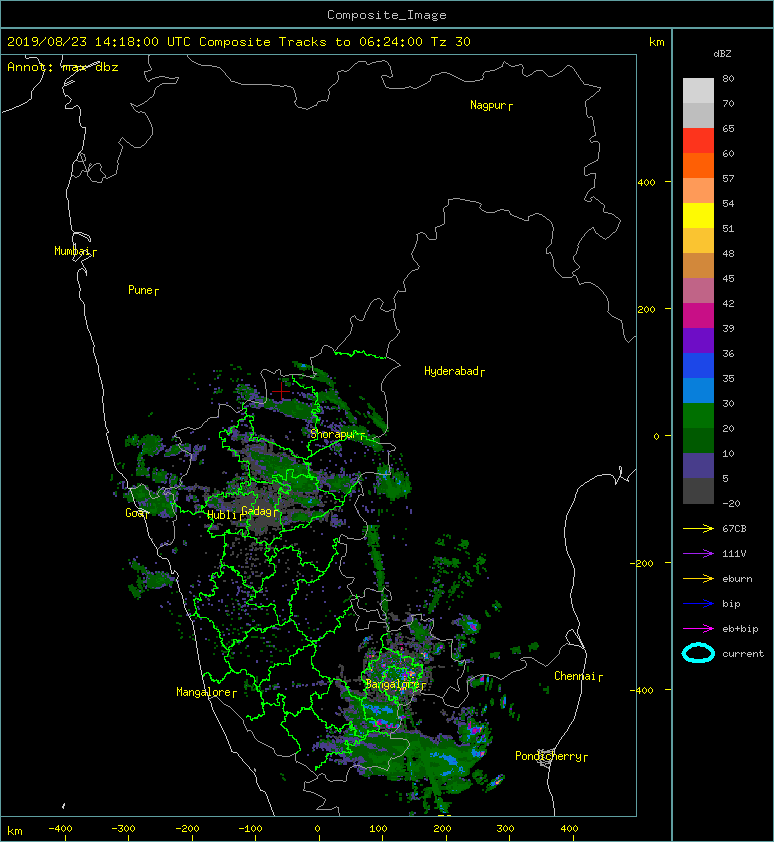Click the cyan ellipse 'current' icon
This screenshot has width=774, height=842.
698,653
